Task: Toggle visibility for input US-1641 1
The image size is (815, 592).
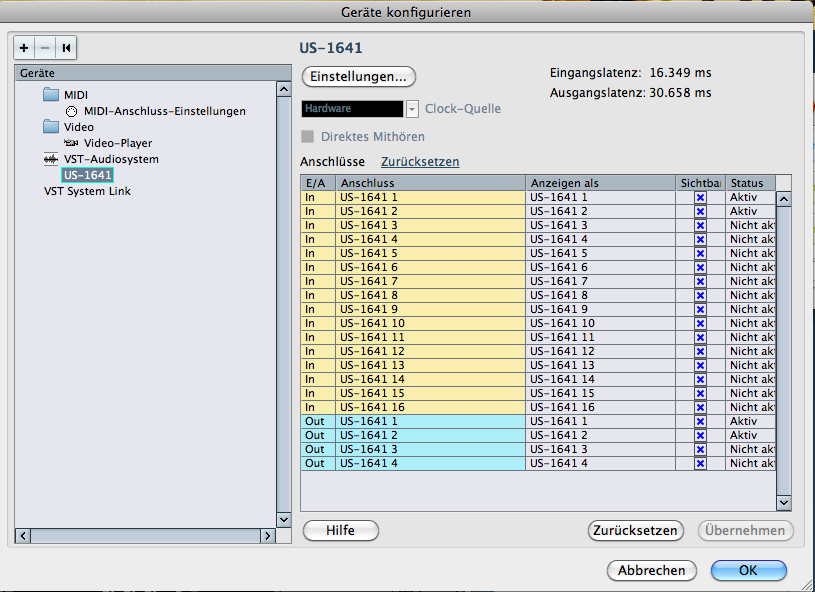Action: tap(700, 198)
